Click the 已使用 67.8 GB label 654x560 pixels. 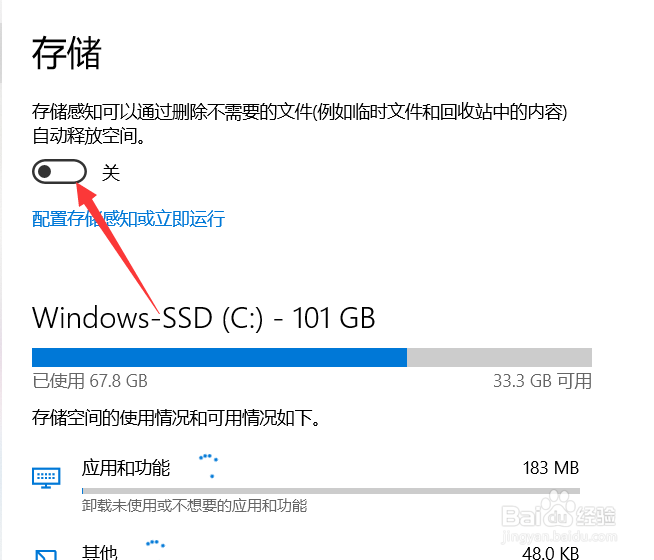pyautogui.click(x=90, y=381)
